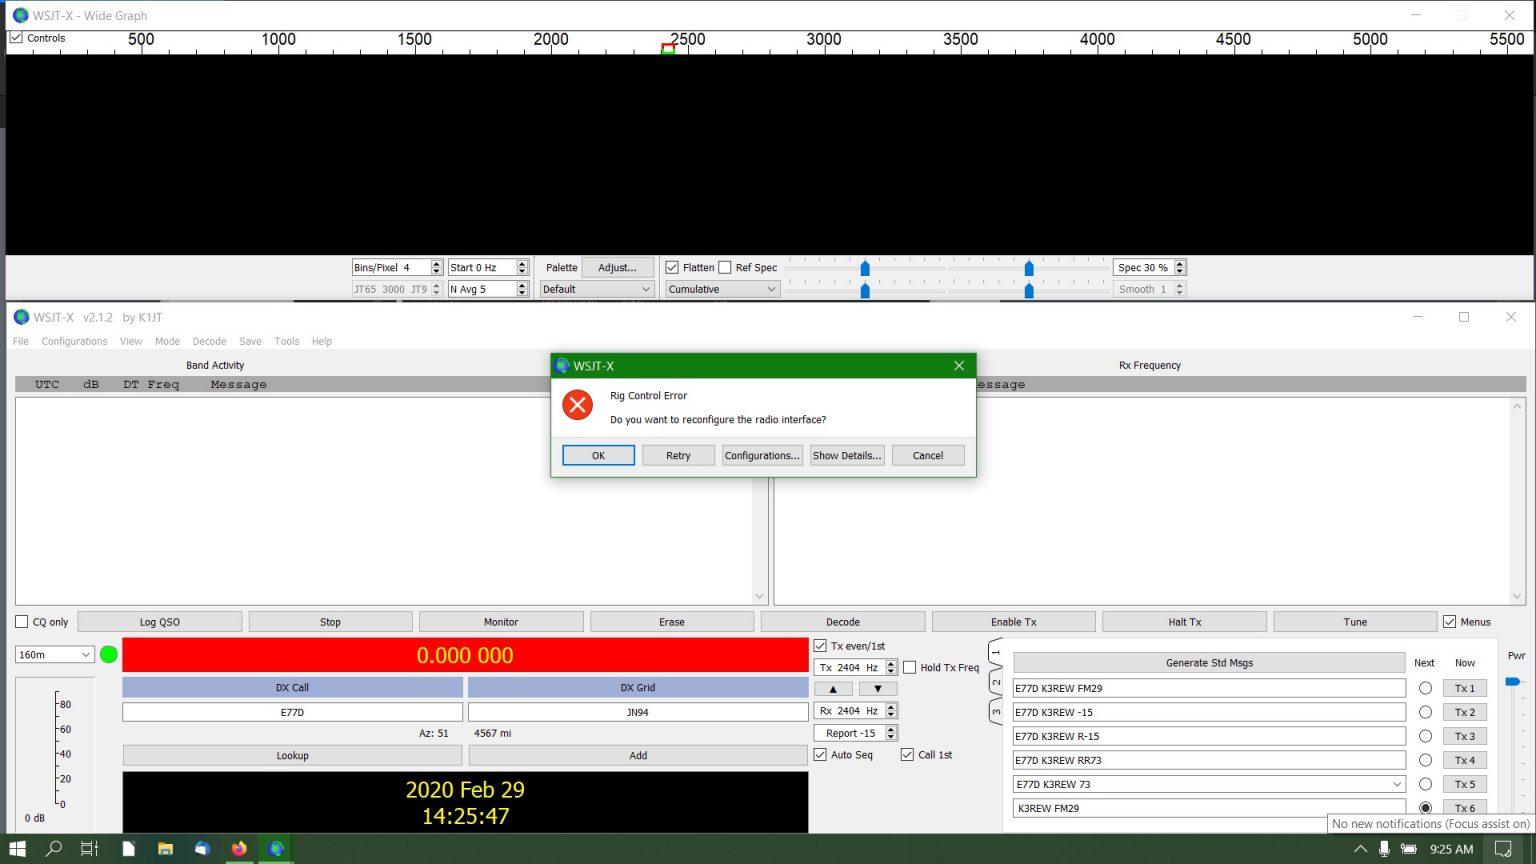1536x864 pixels.
Task: Open the Action Center notifications
Action: coord(1513,848)
